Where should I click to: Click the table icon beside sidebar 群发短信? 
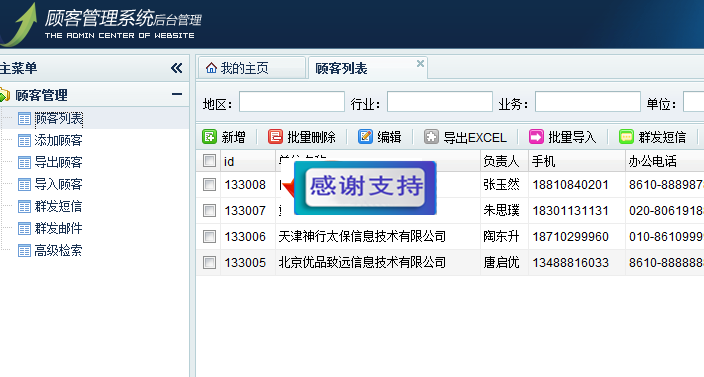(x=24, y=206)
